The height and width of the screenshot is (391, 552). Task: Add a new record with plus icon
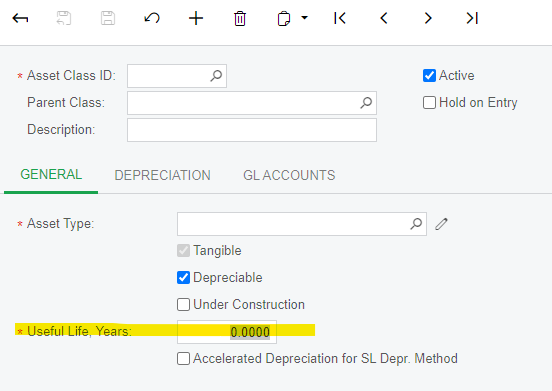(196, 18)
